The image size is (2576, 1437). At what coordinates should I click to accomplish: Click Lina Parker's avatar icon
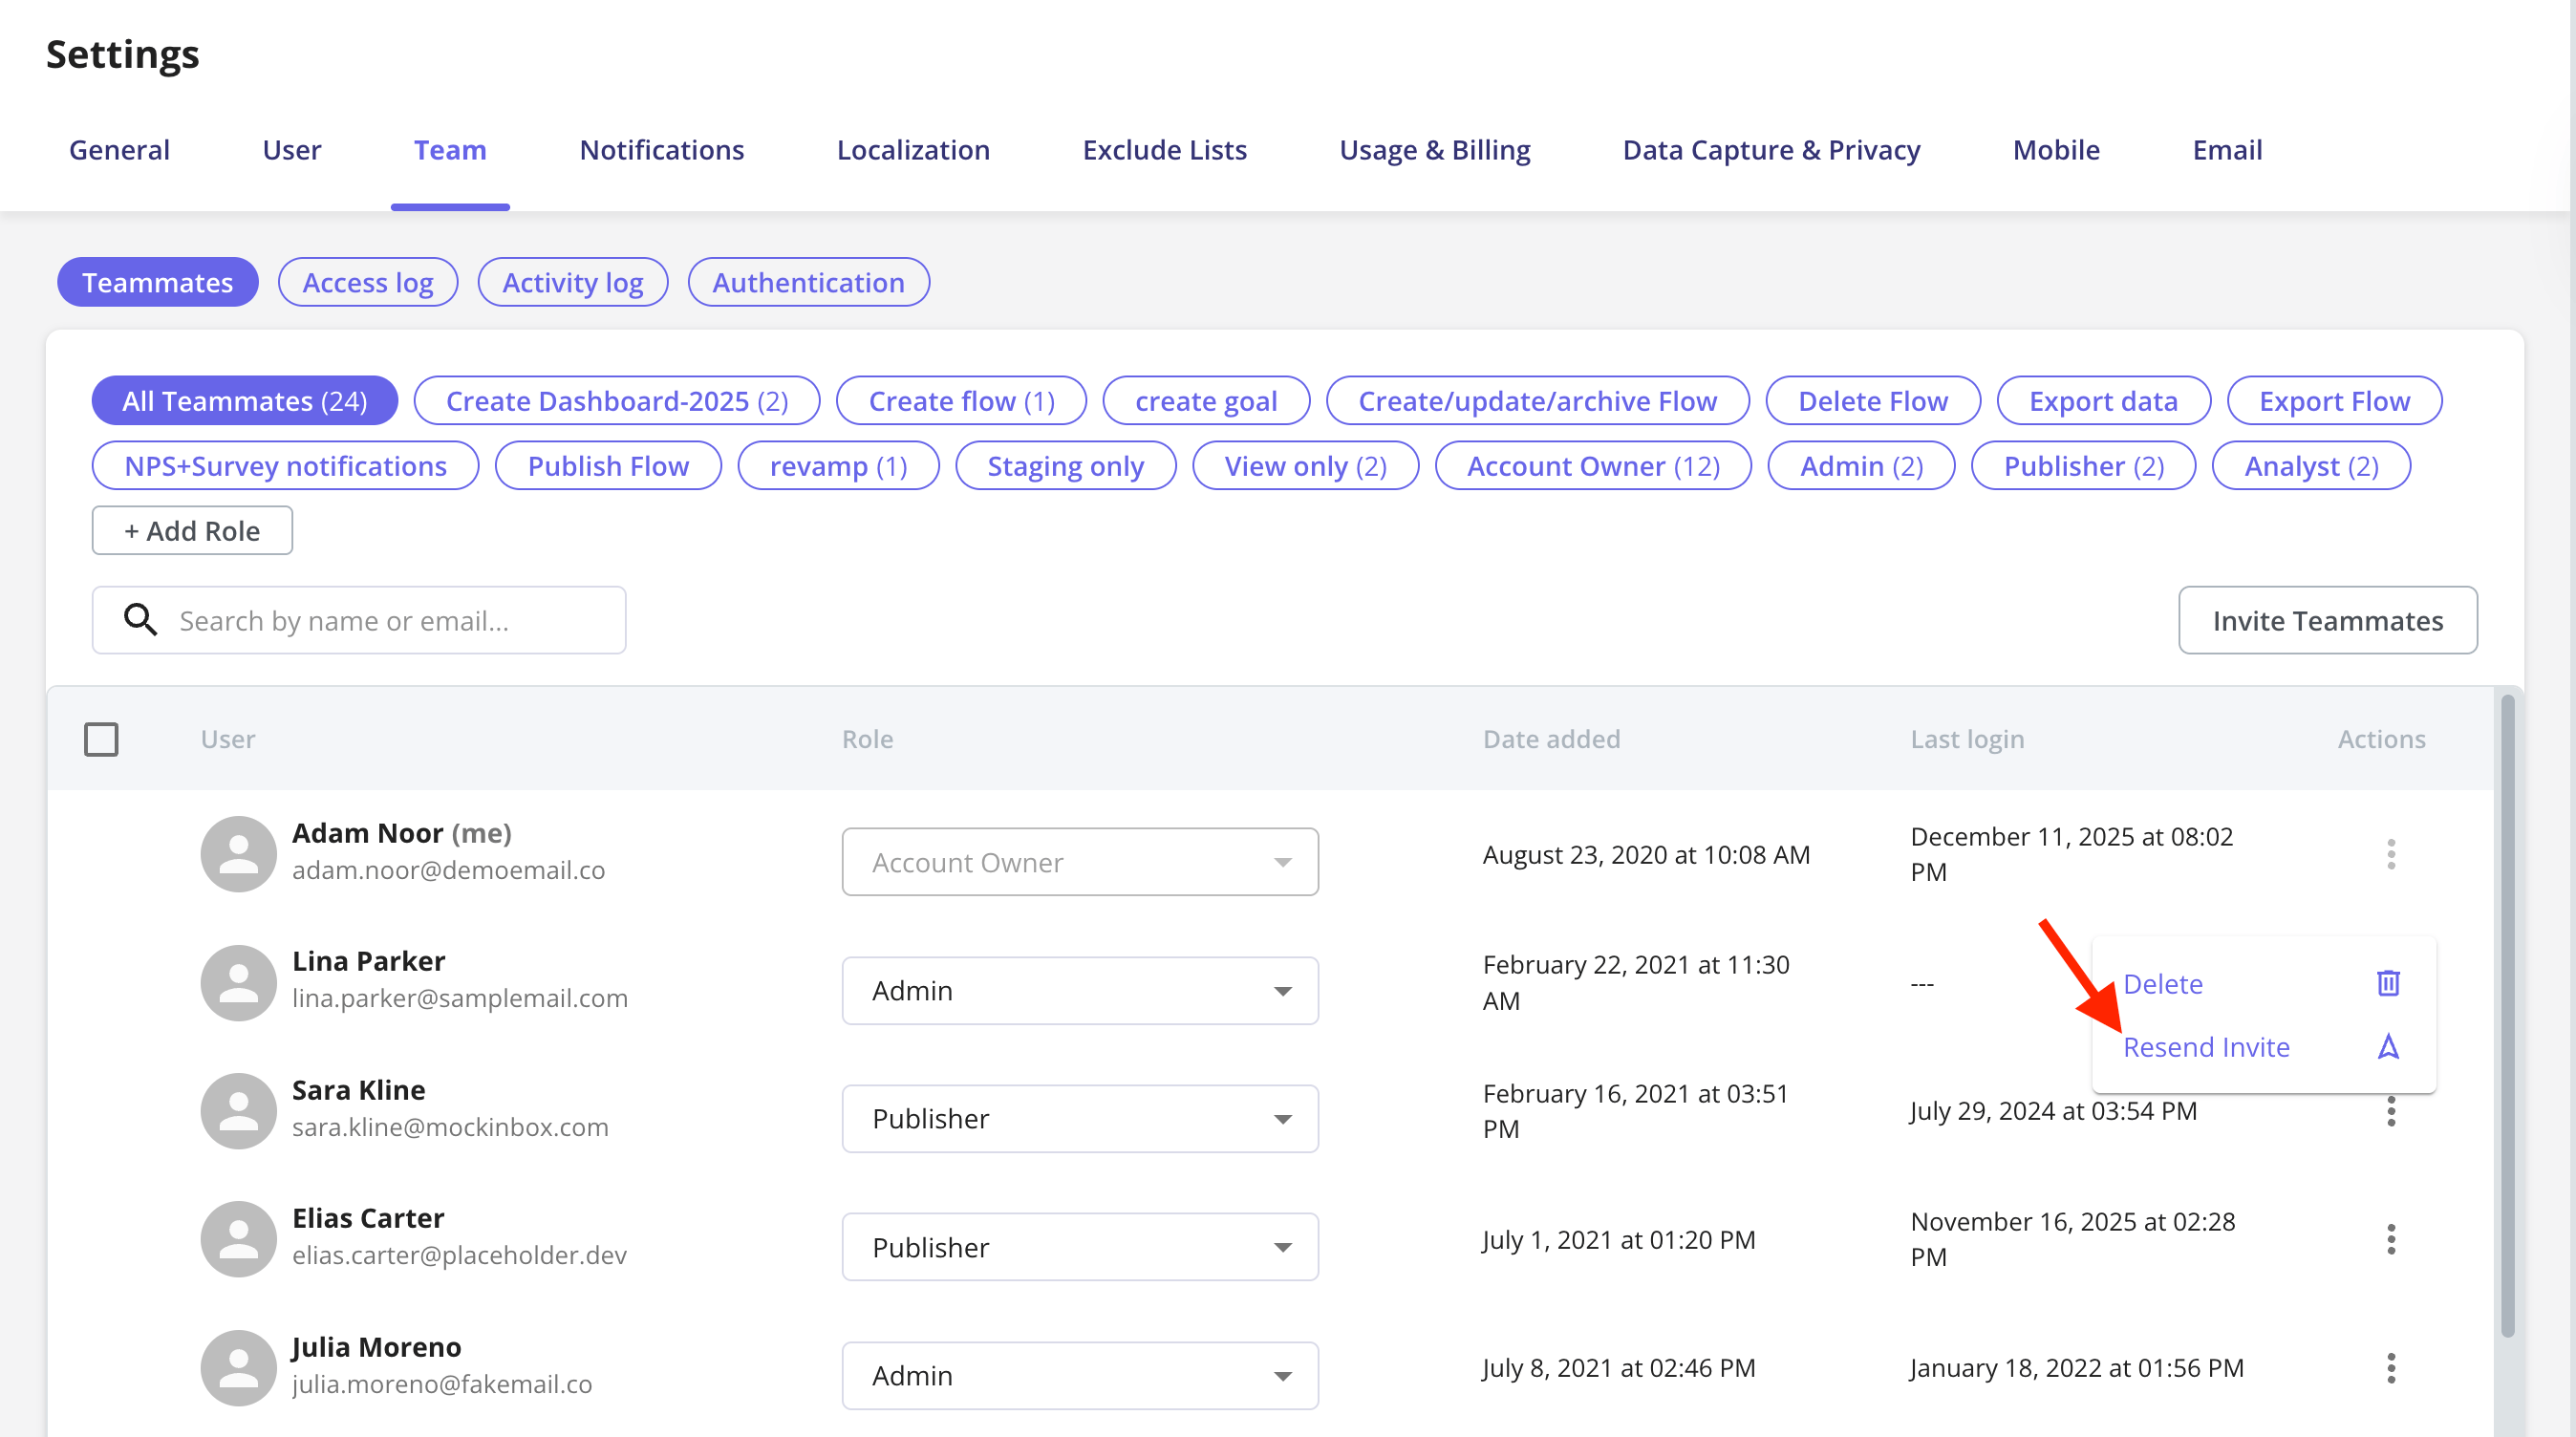(238, 982)
